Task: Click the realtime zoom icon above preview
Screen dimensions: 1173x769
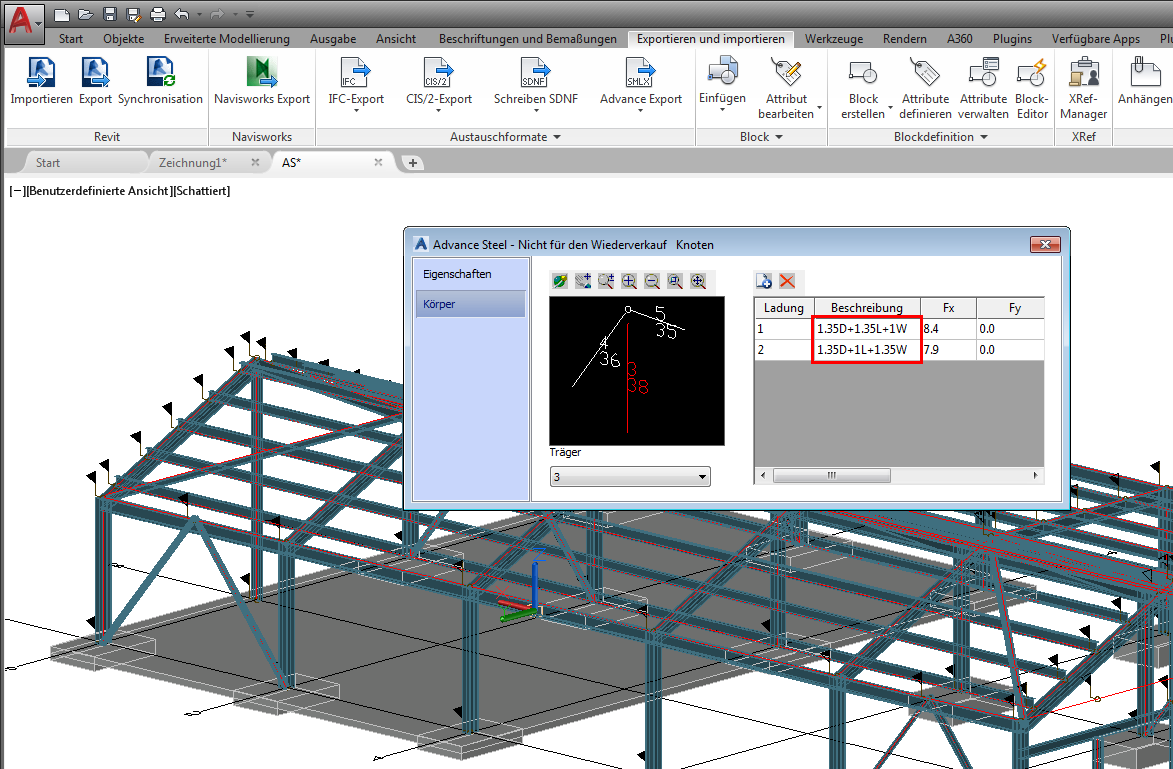Action: (x=606, y=281)
